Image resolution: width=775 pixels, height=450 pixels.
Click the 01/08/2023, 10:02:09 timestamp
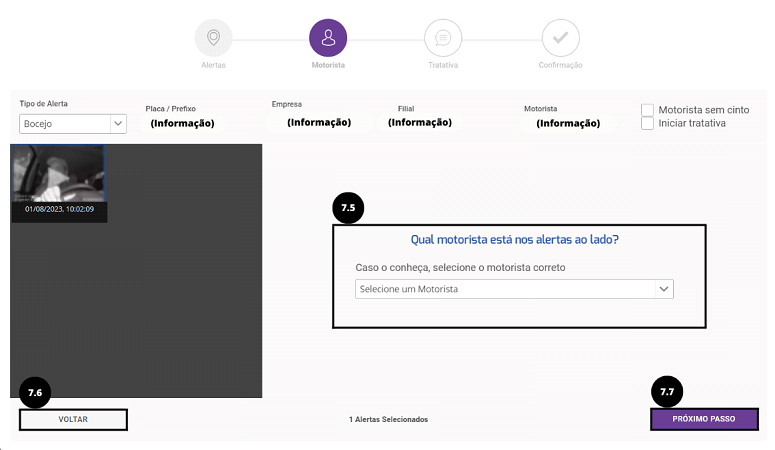click(x=59, y=209)
